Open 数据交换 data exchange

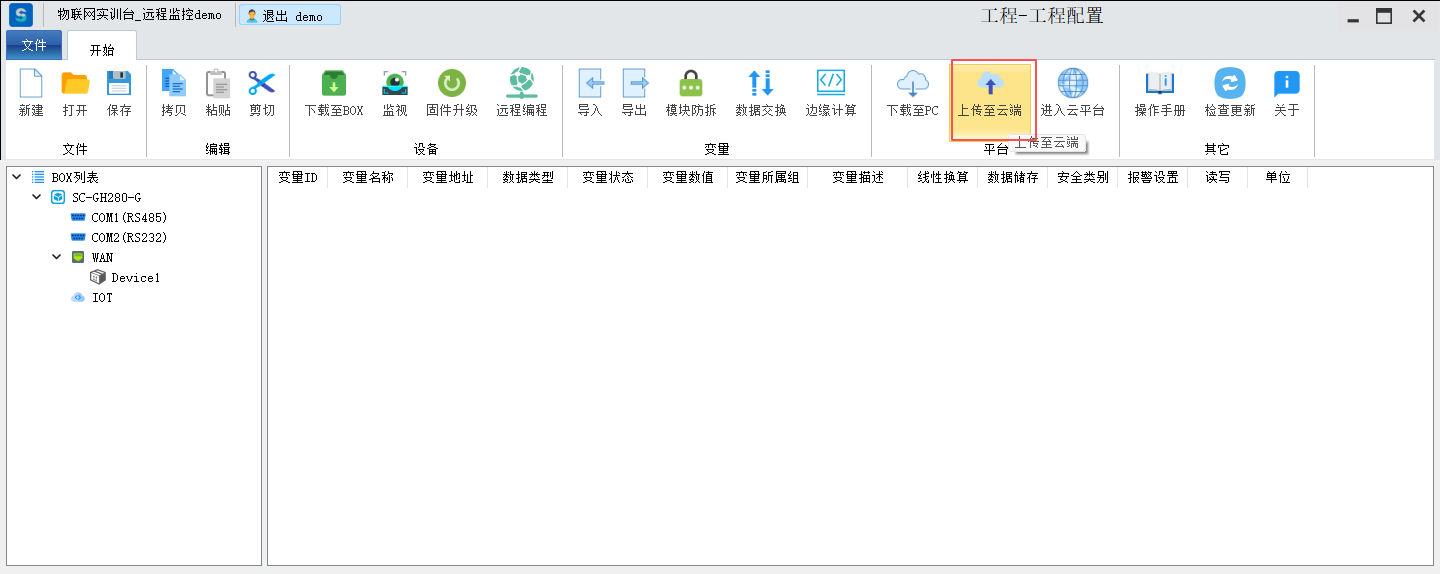[x=760, y=84]
